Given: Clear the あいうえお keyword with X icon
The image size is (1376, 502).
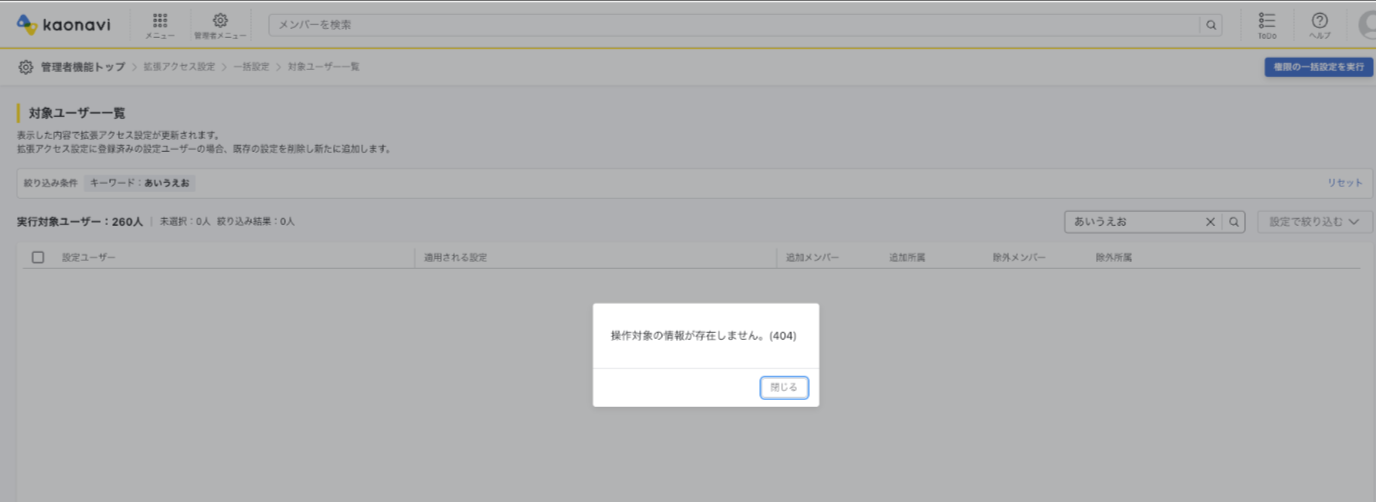Looking at the screenshot, I should pos(1209,222).
